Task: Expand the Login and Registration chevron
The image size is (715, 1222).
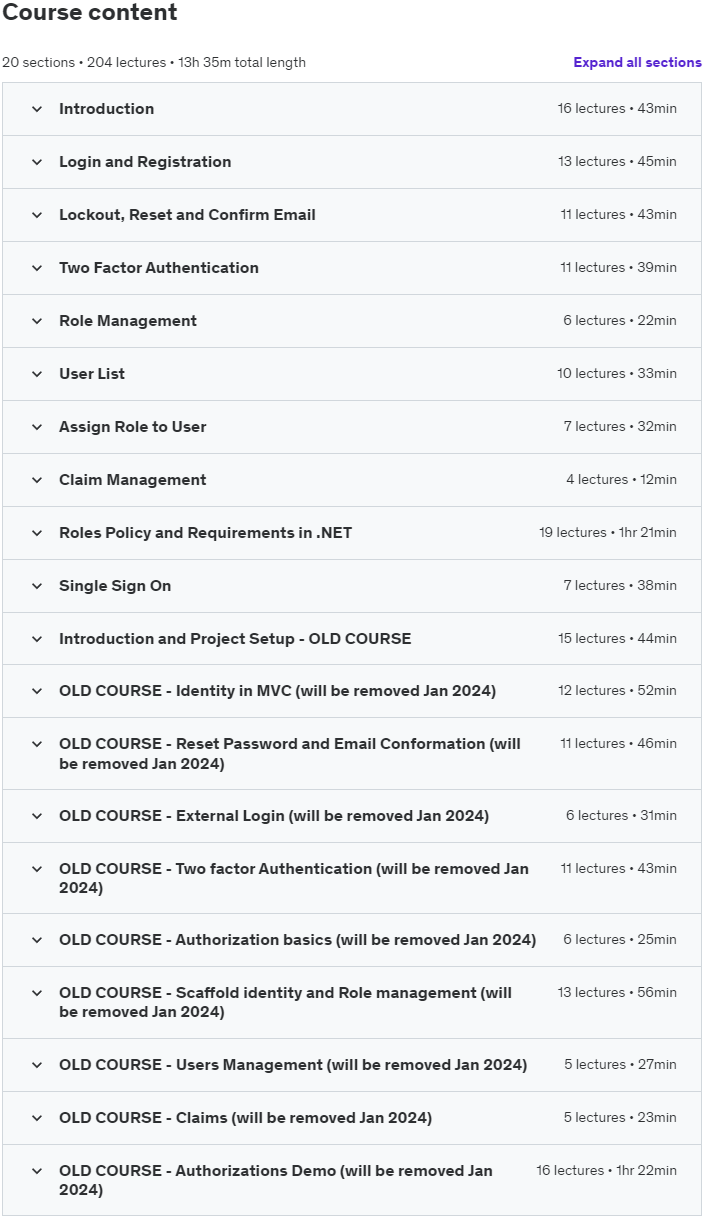Action: [37, 162]
